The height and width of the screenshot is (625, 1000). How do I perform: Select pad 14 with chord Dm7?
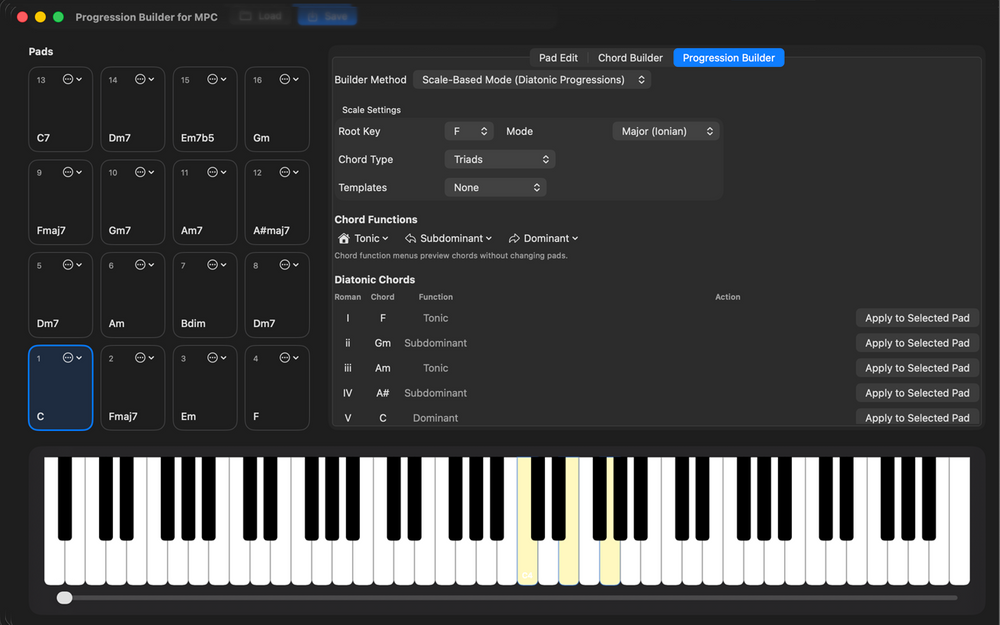(133, 110)
